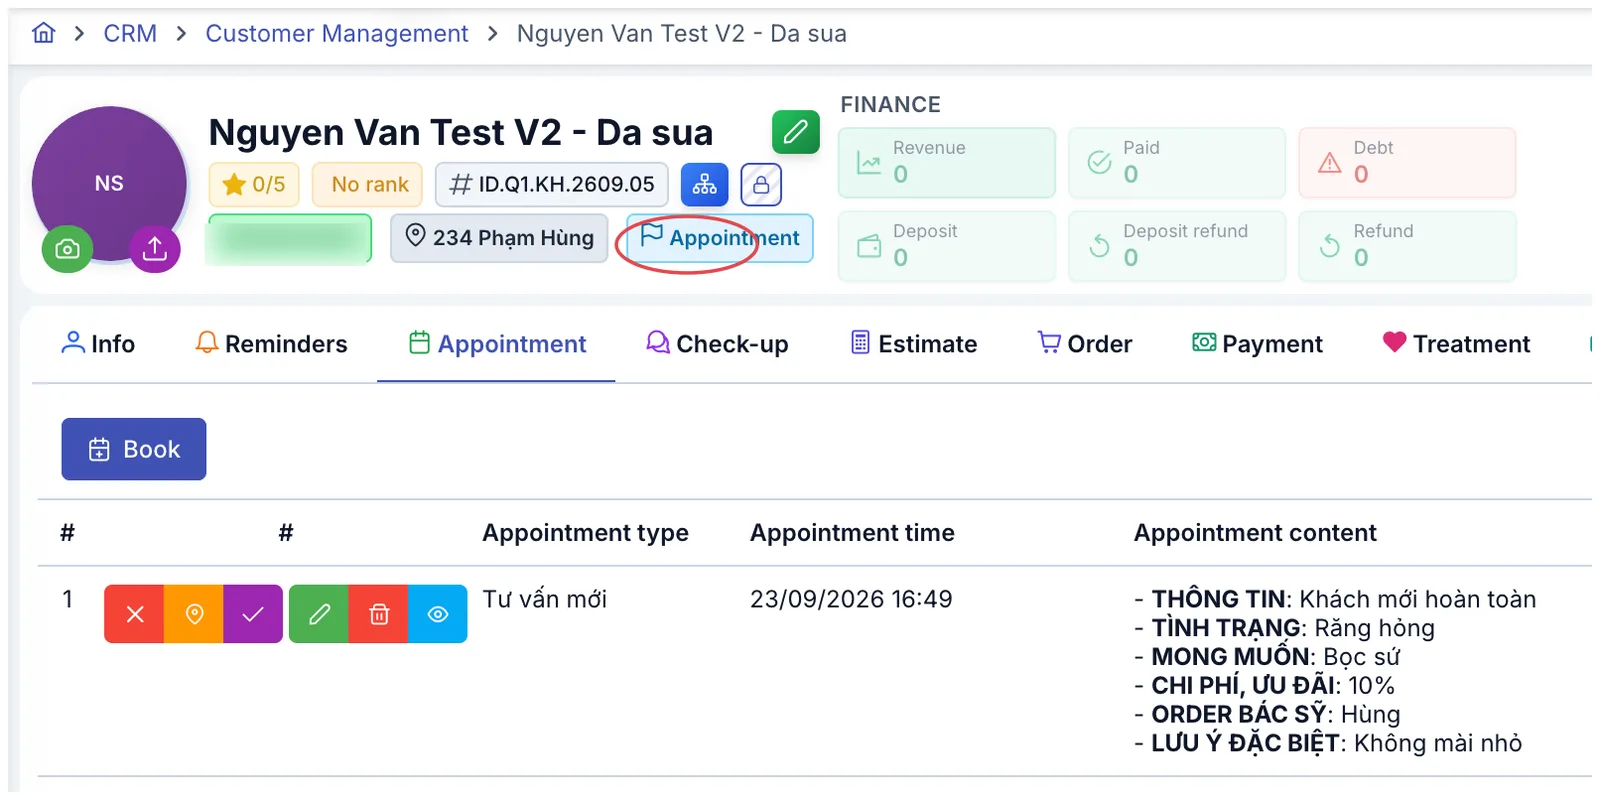Open the Check-up tab
The height and width of the screenshot is (800, 1600).
717,344
